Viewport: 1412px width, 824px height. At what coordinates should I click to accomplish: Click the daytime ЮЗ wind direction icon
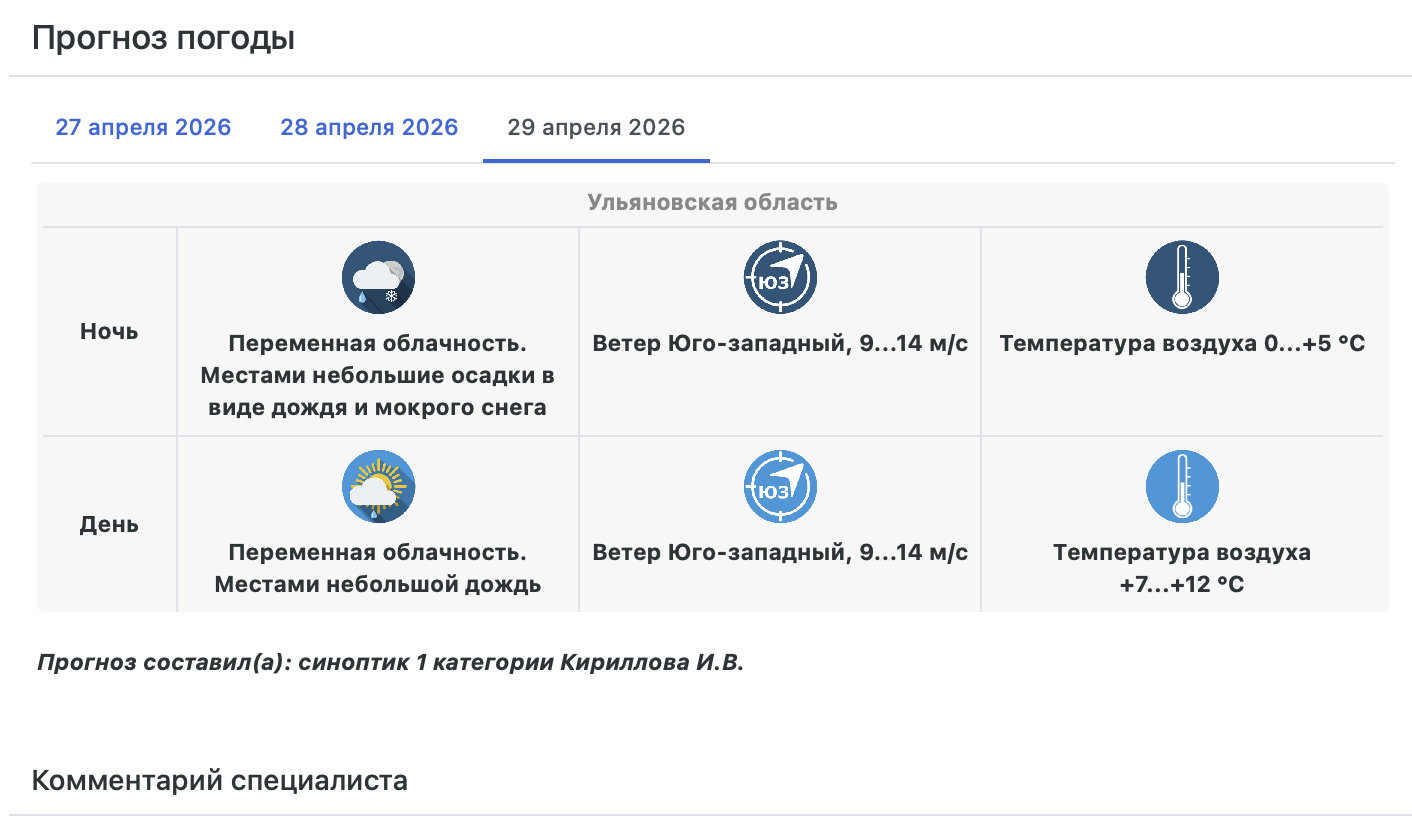coord(780,486)
